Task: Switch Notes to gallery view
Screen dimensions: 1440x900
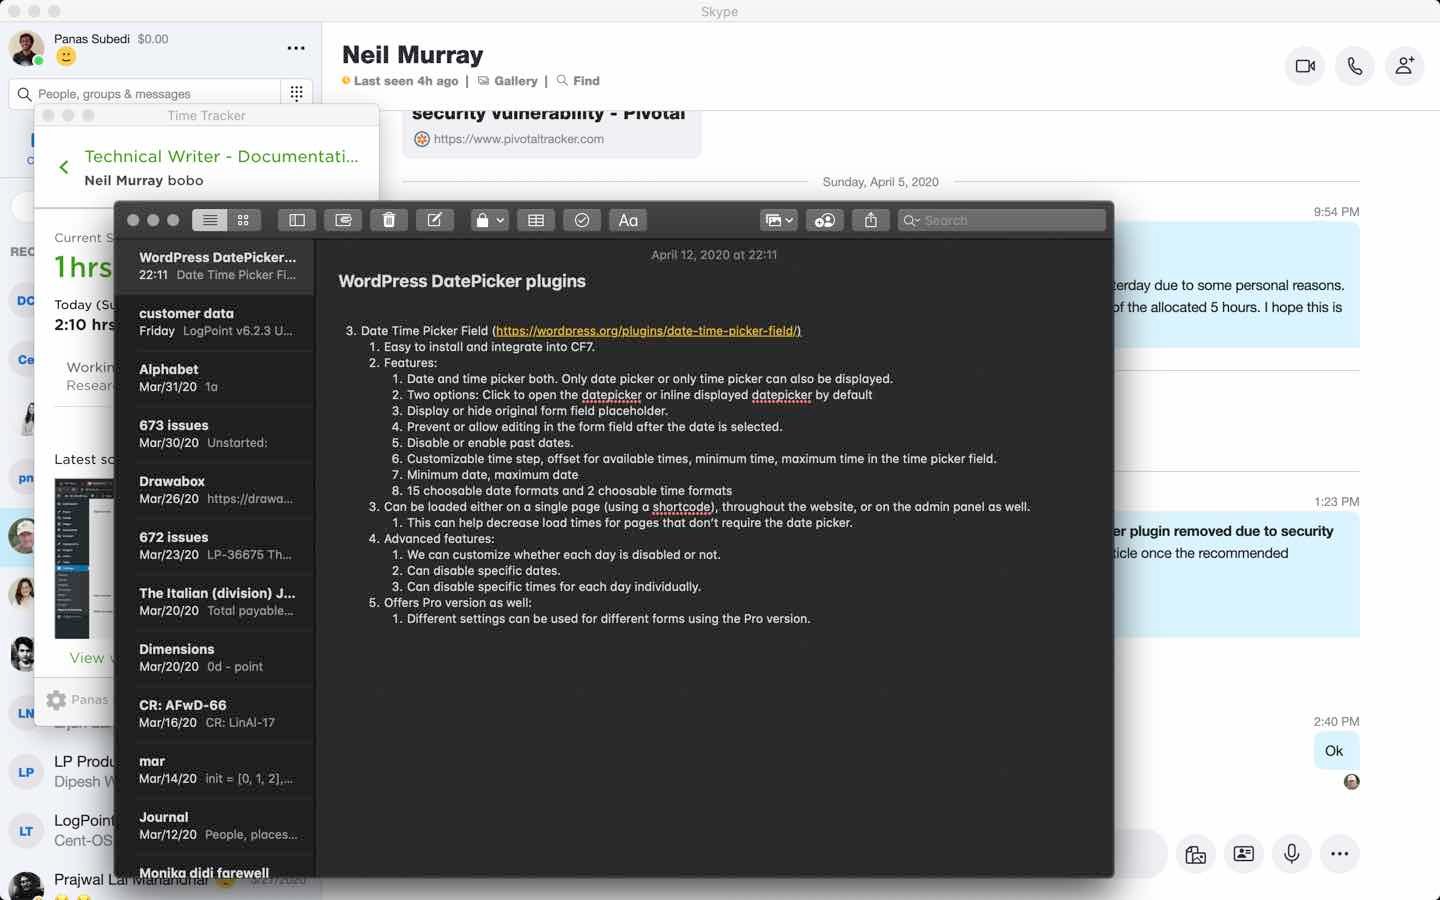Action: (x=243, y=220)
